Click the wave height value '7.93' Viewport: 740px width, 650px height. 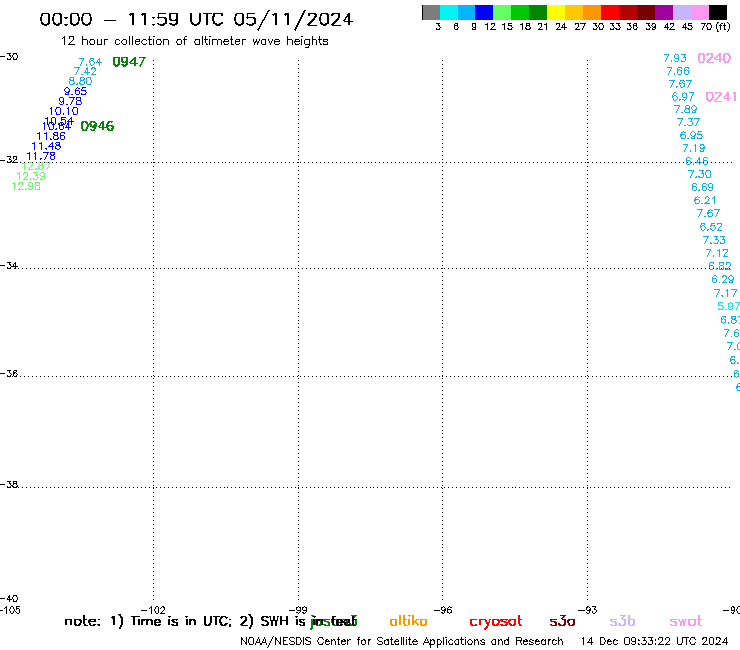(675, 58)
